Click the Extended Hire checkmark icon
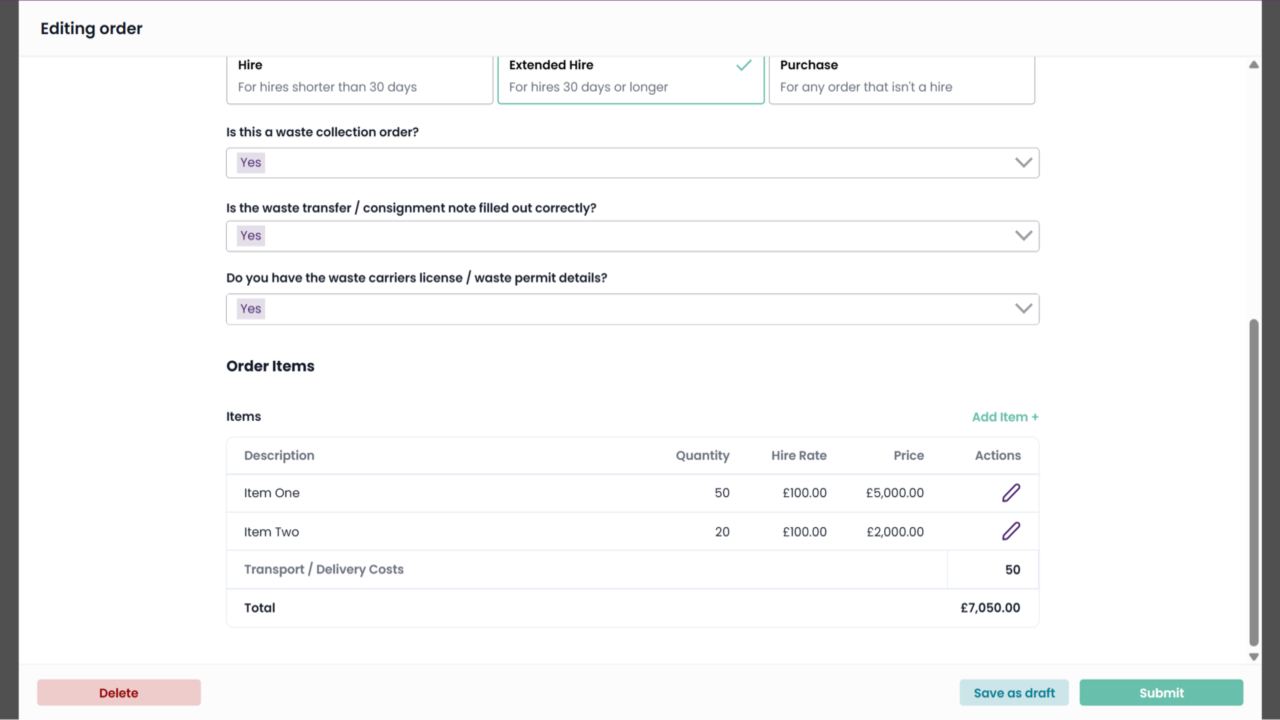The height and width of the screenshot is (720, 1280). coord(743,65)
